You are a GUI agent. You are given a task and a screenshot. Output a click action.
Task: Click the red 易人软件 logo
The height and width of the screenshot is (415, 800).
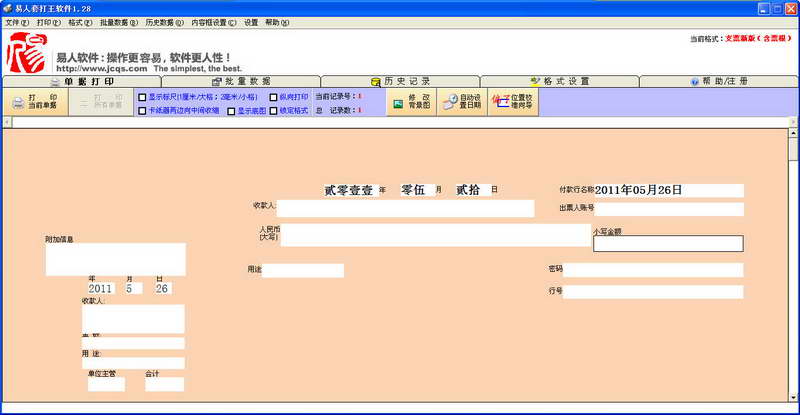(x=27, y=53)
